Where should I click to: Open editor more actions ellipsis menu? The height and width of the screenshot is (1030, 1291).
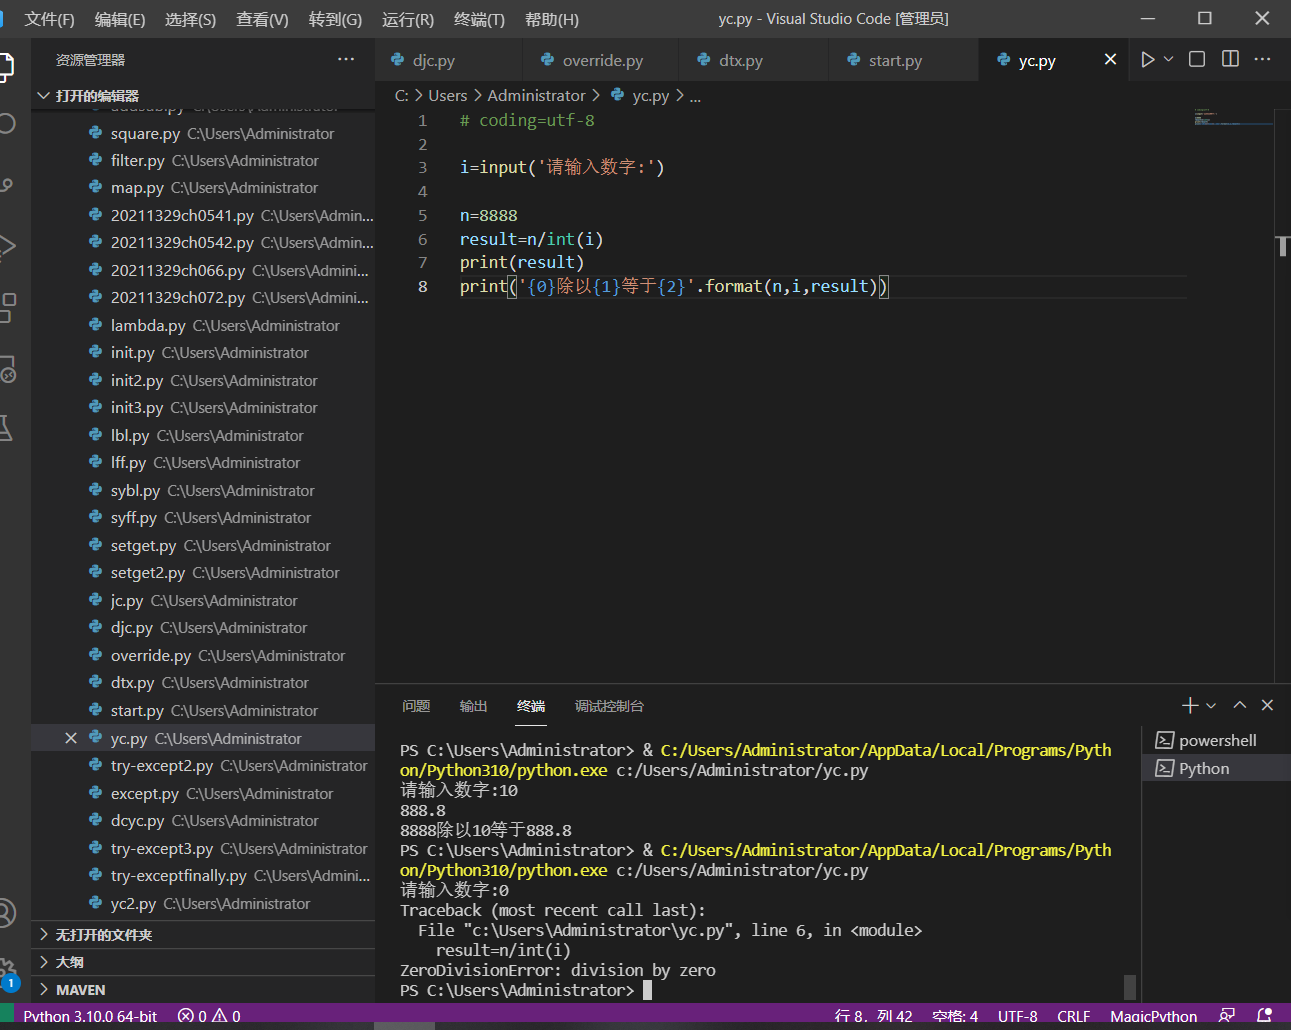tap(1263, 60)
